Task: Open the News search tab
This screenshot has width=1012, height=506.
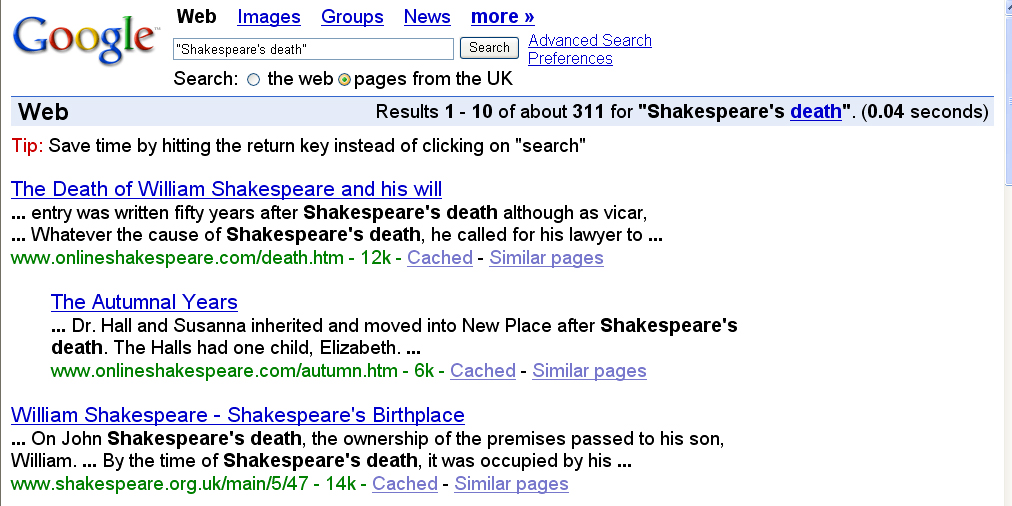Action: pos(427,17)
